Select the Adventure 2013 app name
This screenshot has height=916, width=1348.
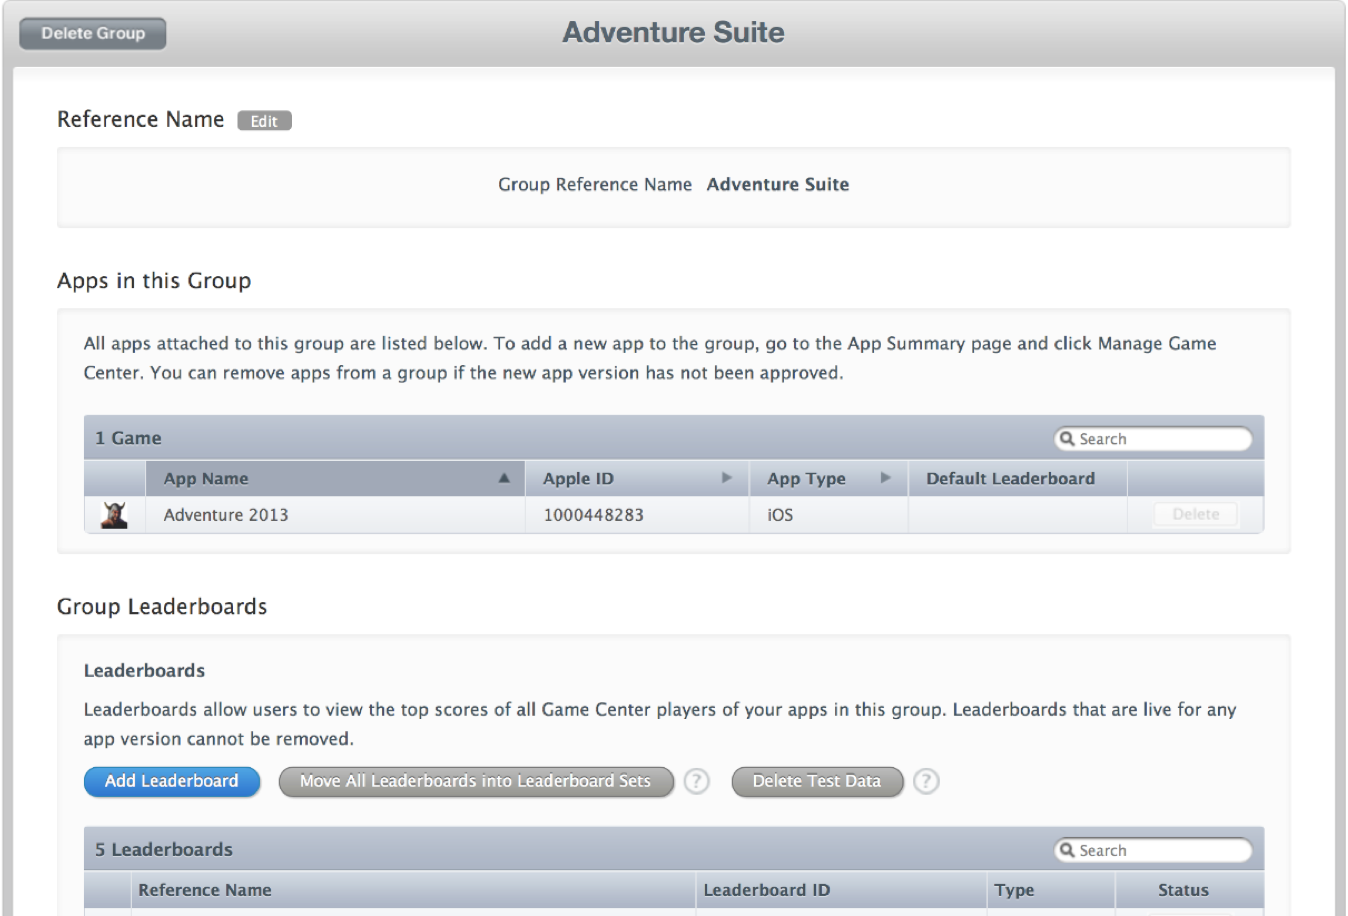226,515
